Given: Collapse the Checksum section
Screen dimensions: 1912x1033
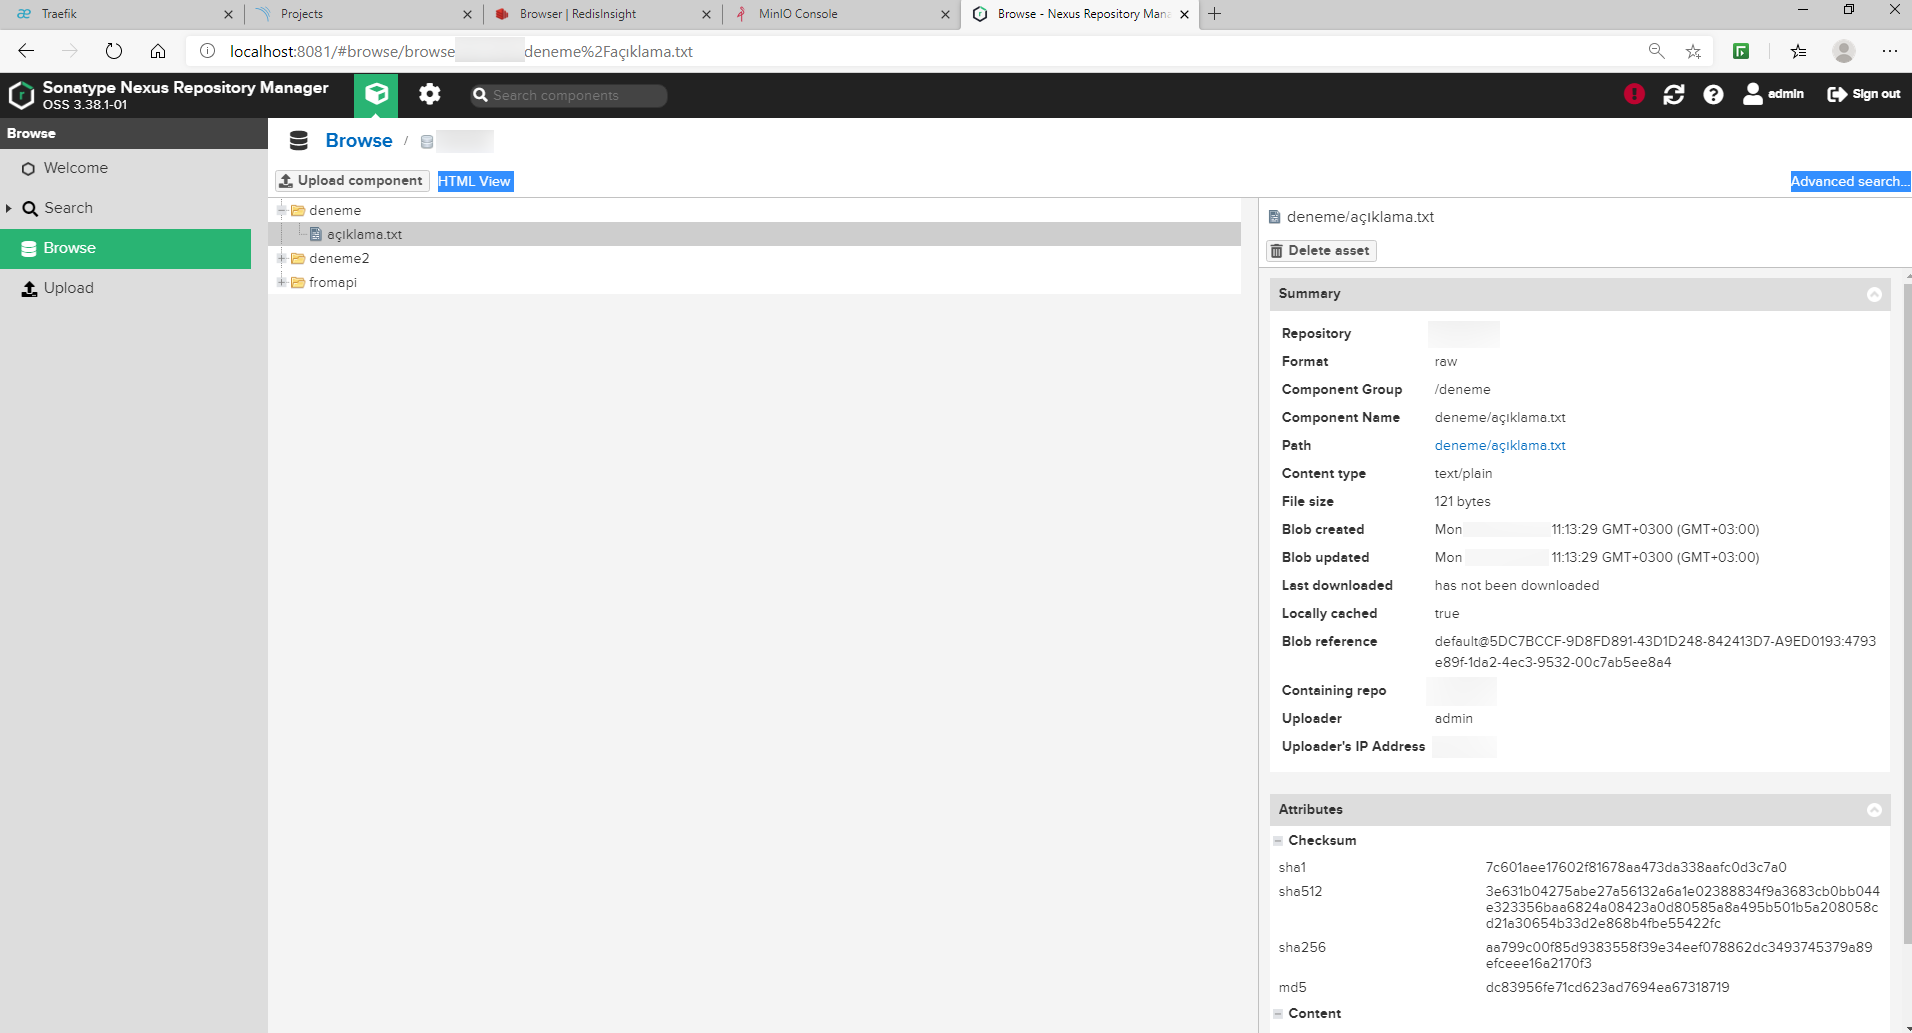Looking at the screenshot, I should pyautogui.click(x=1278, y=841).
